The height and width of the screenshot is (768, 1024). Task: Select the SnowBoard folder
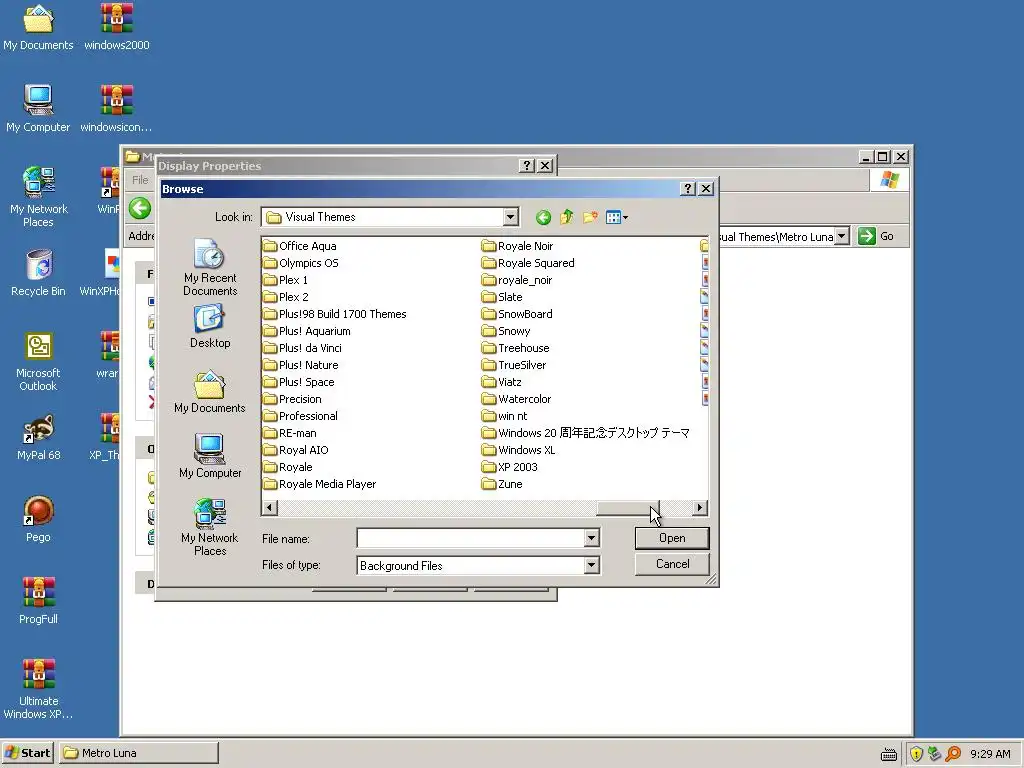point(517,314)
